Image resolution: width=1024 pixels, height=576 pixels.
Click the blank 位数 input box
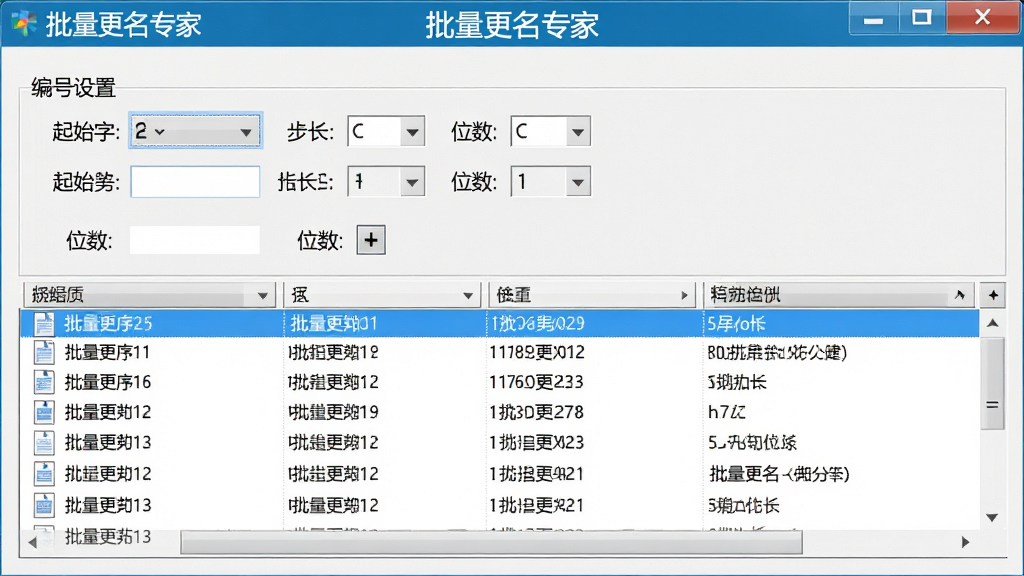click(x=195, y=240)
